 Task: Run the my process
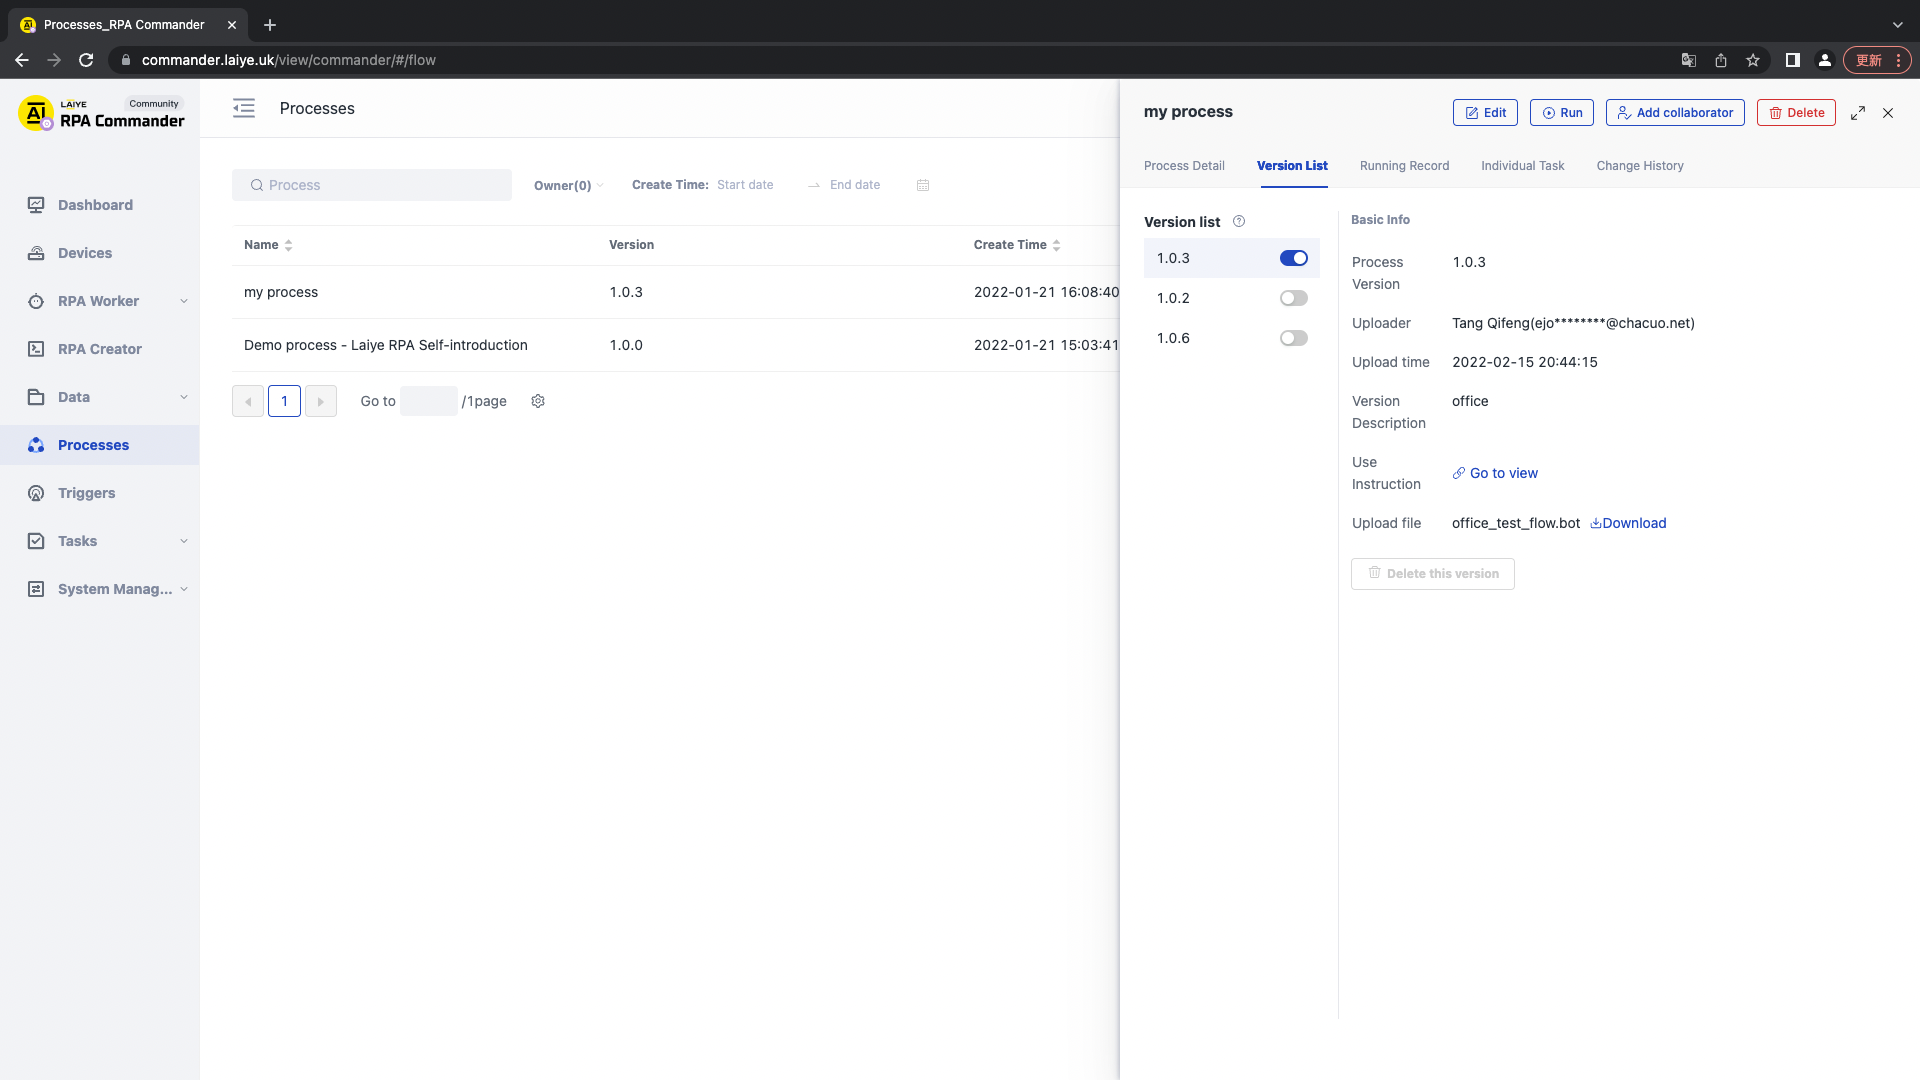pyautogui.click(x=1561, y=113)
